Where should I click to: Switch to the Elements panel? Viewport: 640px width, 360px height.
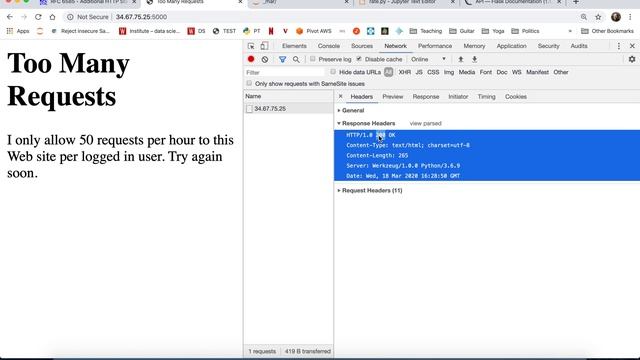tap(294, 46)
